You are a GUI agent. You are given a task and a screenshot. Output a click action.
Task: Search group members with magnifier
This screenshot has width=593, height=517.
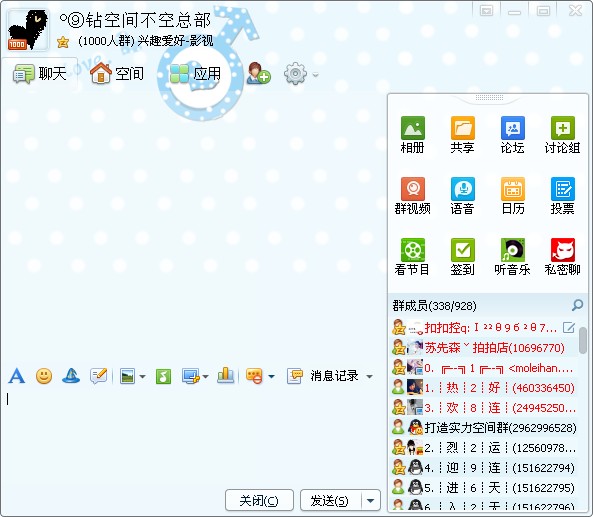(577, 305)
